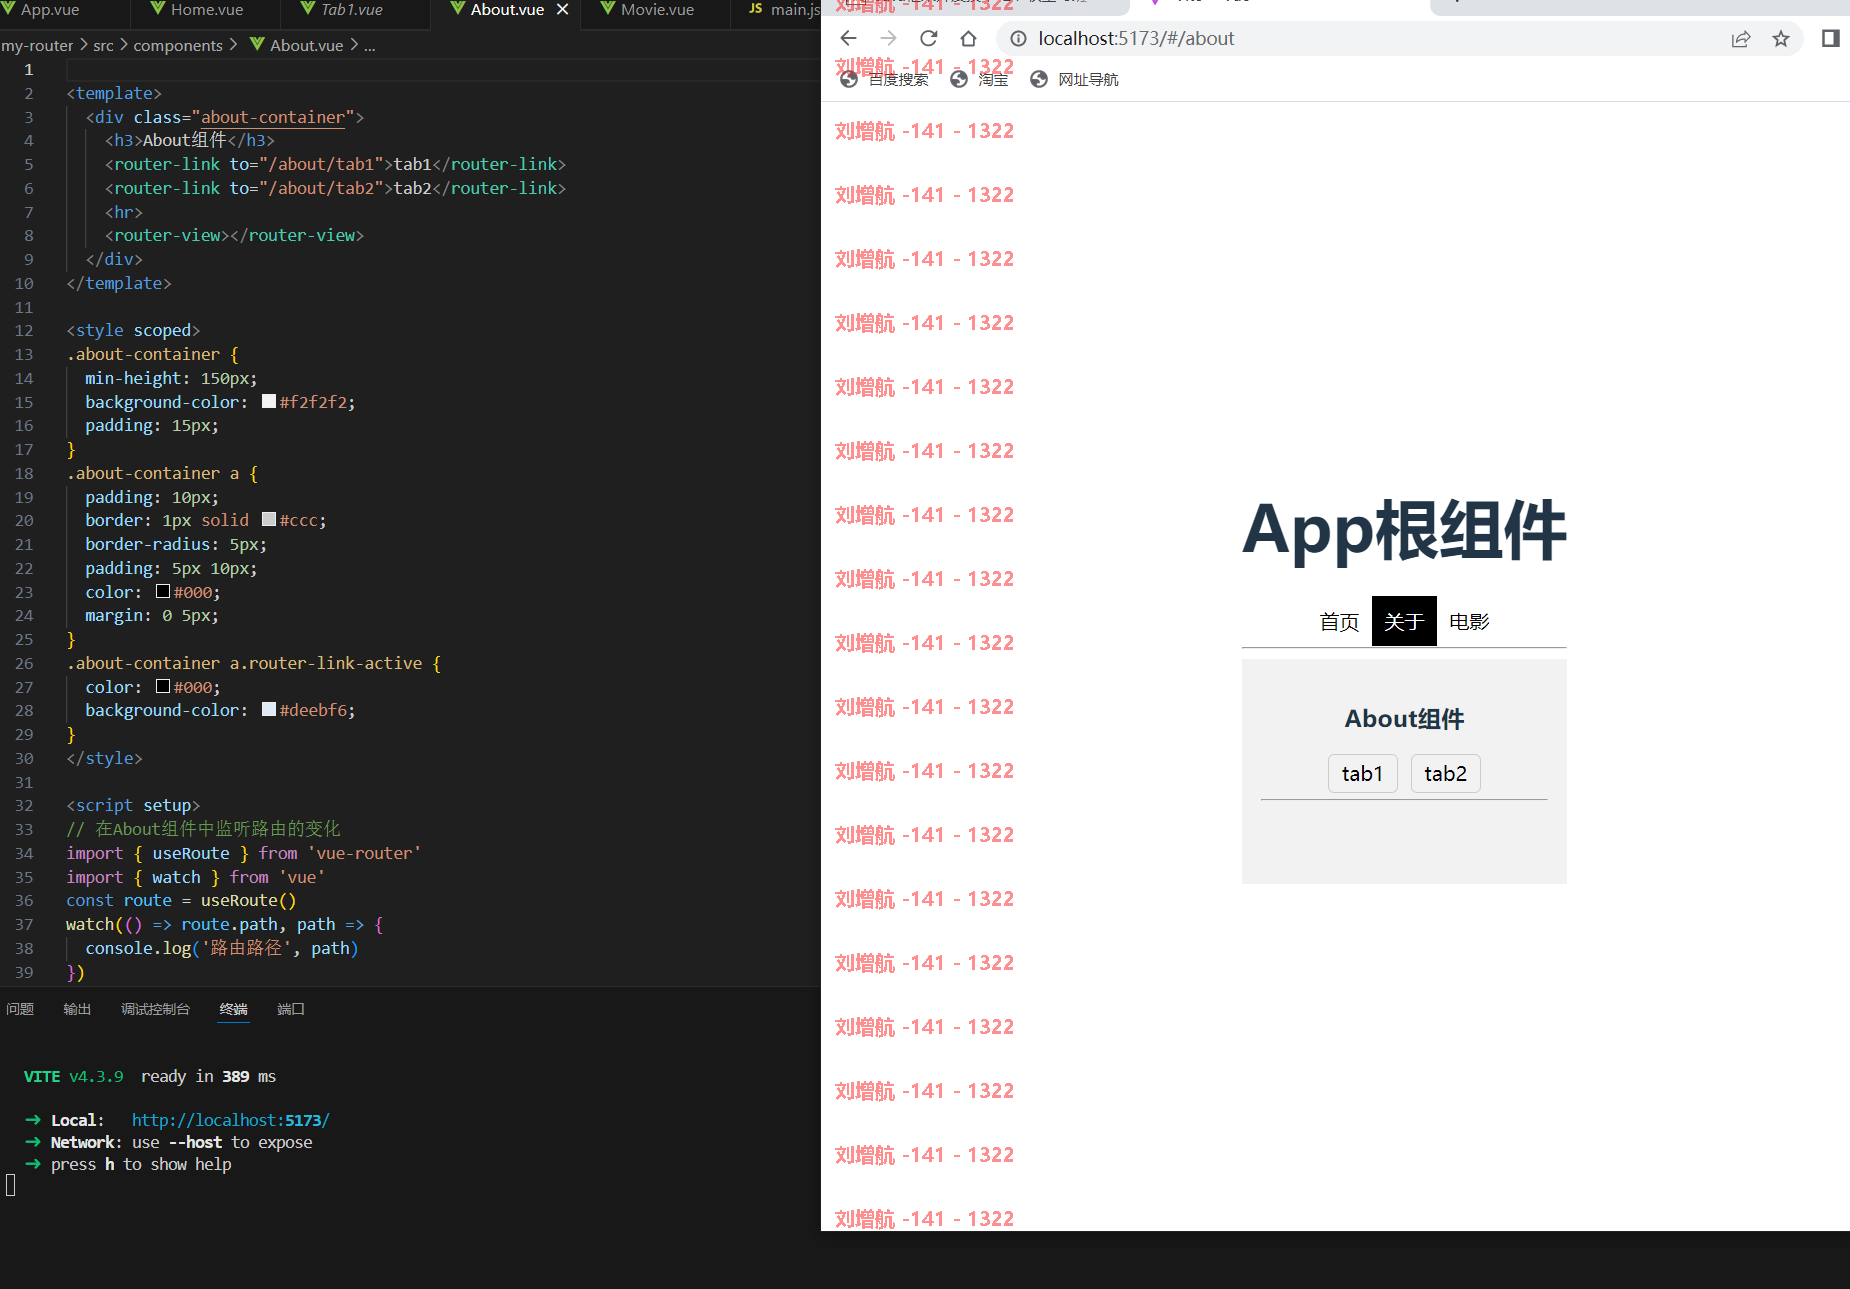Click line number 13 in gutter
This screenshot has height=1289, width=1850.
point(24,354)
